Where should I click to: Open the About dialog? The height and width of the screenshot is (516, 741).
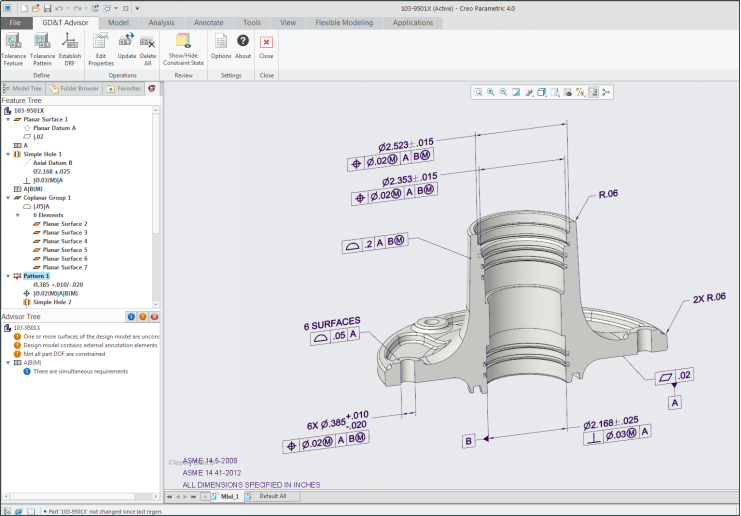(x=243, y=46)
